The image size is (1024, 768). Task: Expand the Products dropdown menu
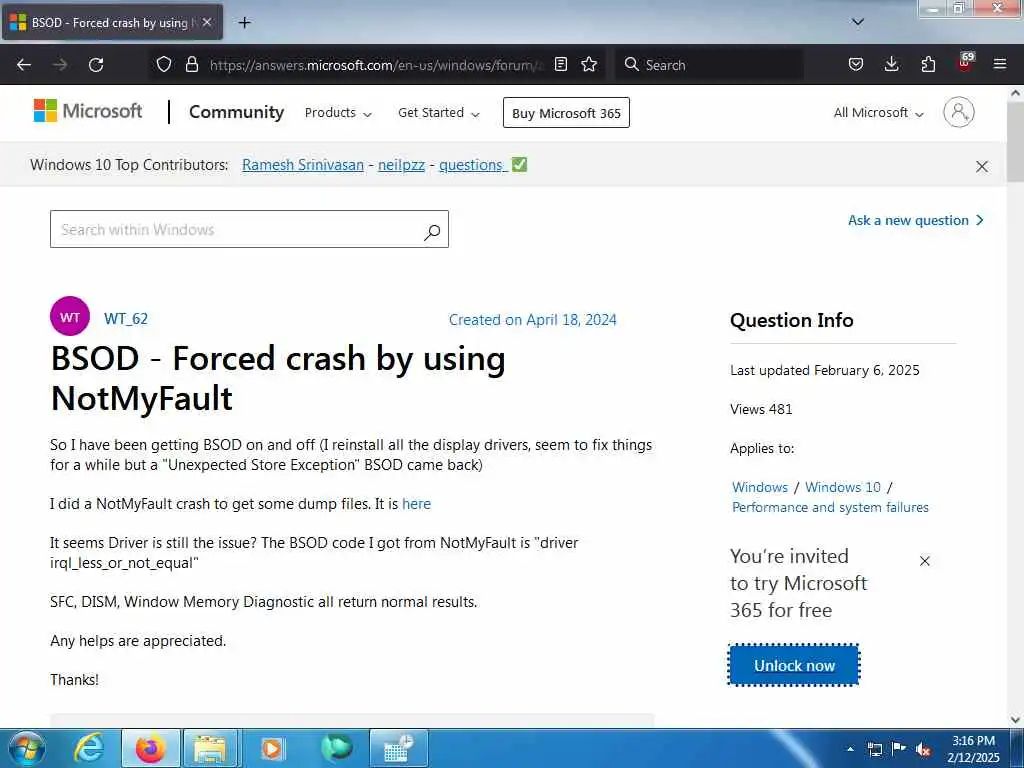(338, 113)
